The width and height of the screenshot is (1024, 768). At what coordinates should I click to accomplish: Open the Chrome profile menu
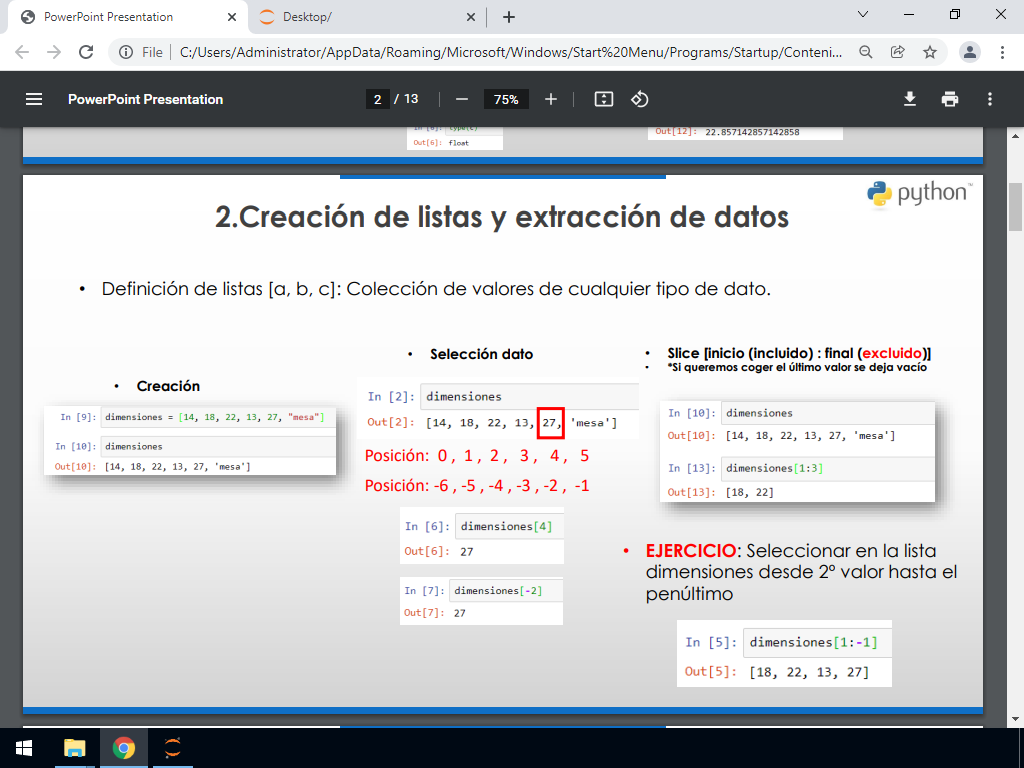coord(970,52)
